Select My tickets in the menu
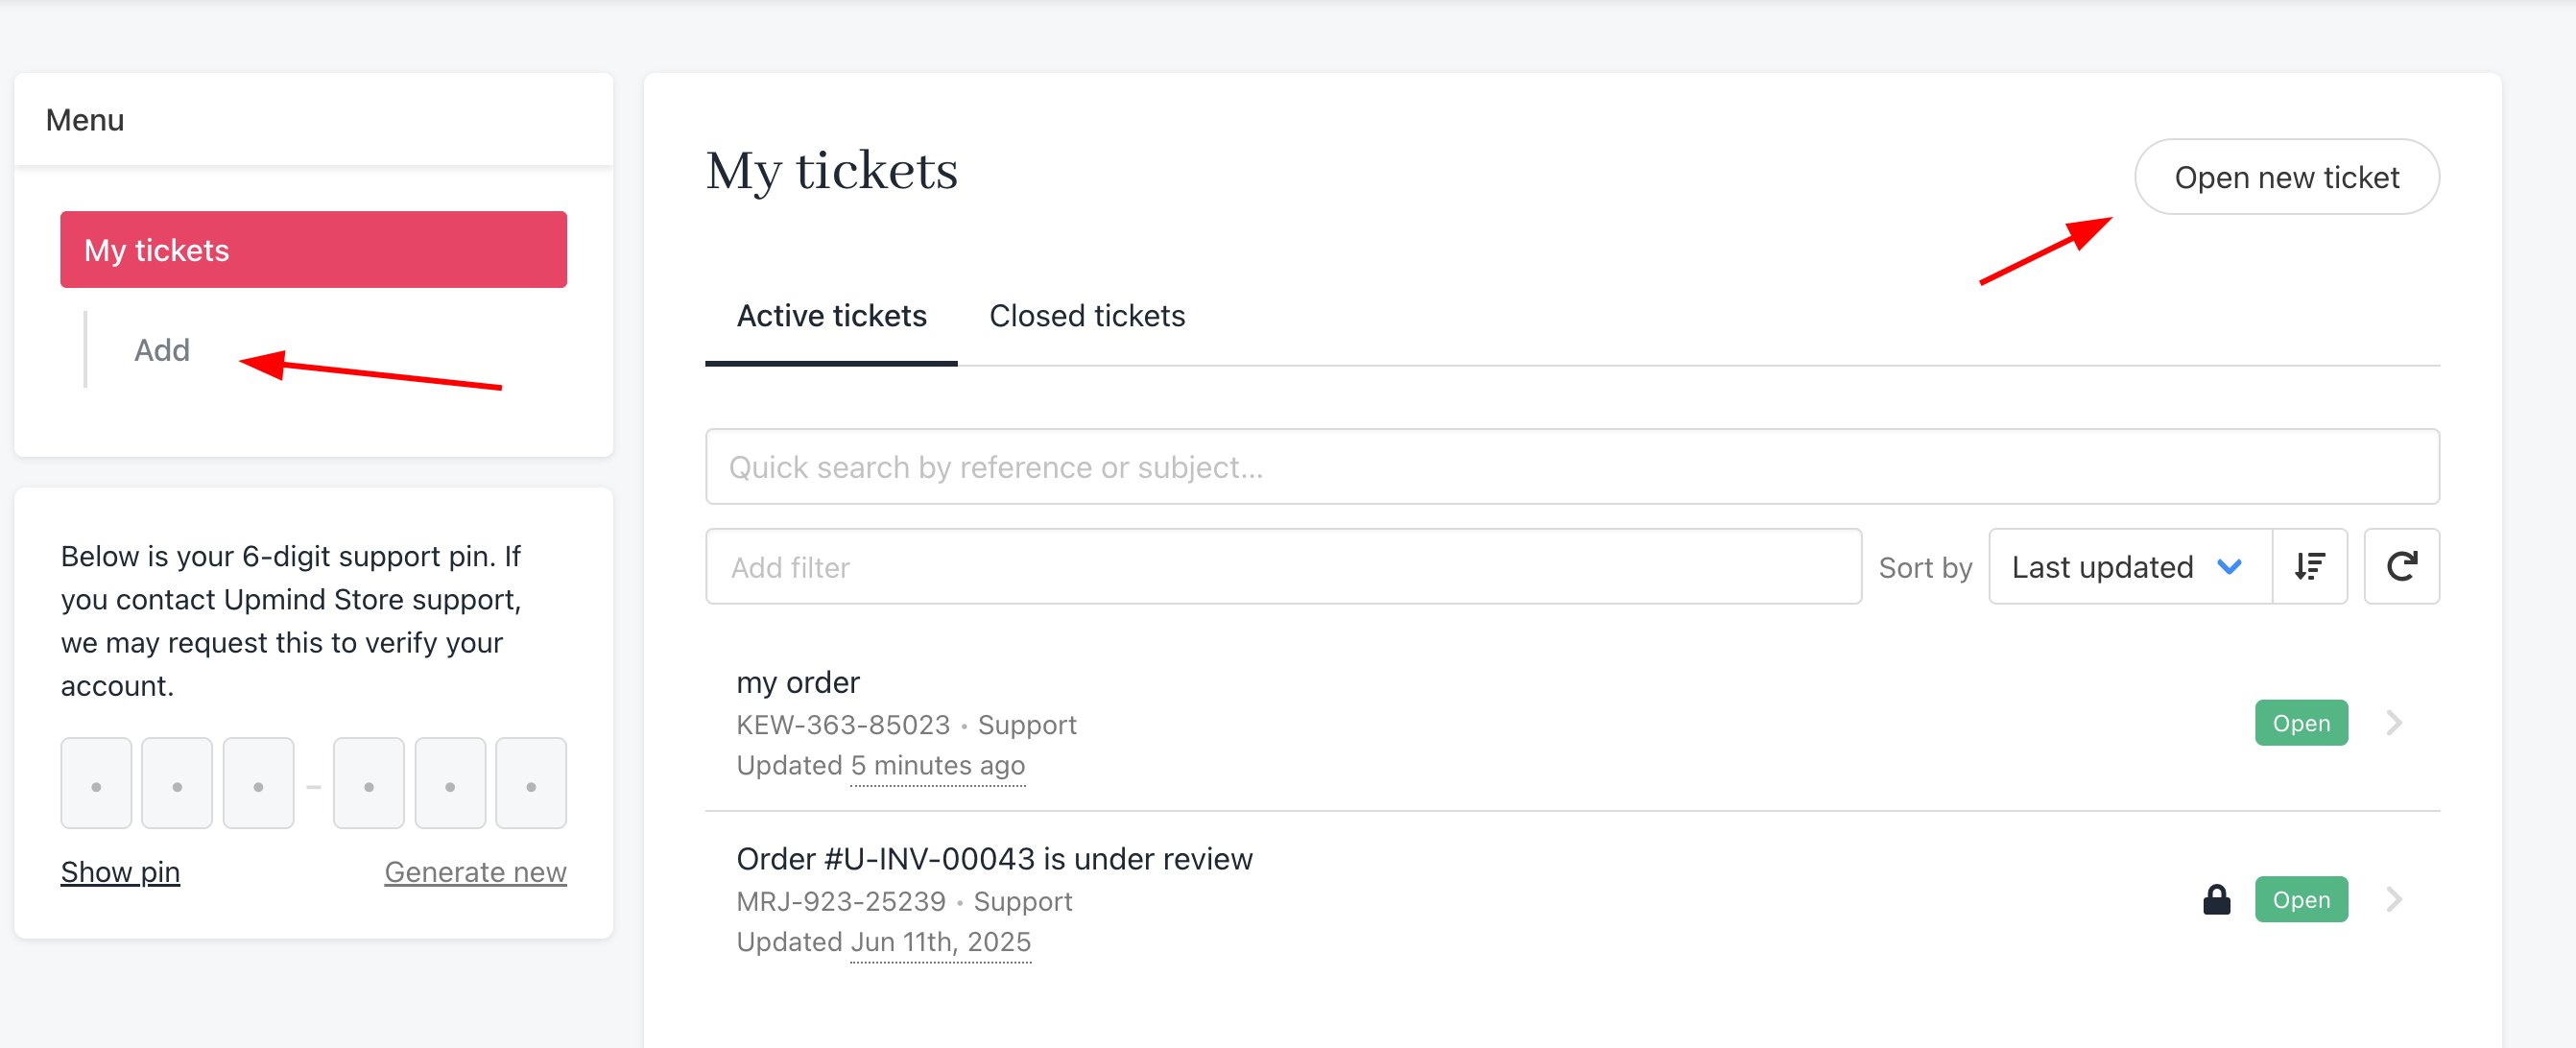2576x1048 pixels. click(x=313, y=249)
